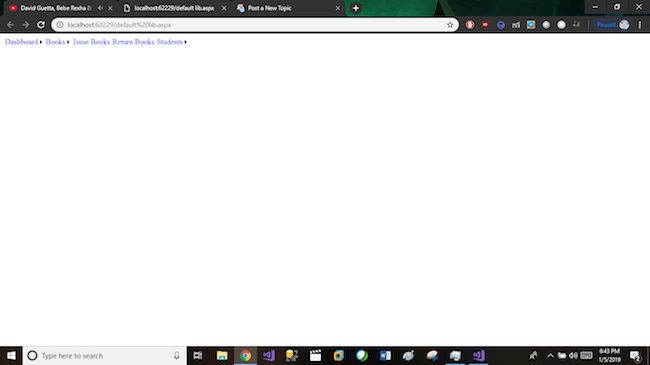Open File Explorer from the taskbar
Viewport: 650px width, 365px height.
[222, 356]
